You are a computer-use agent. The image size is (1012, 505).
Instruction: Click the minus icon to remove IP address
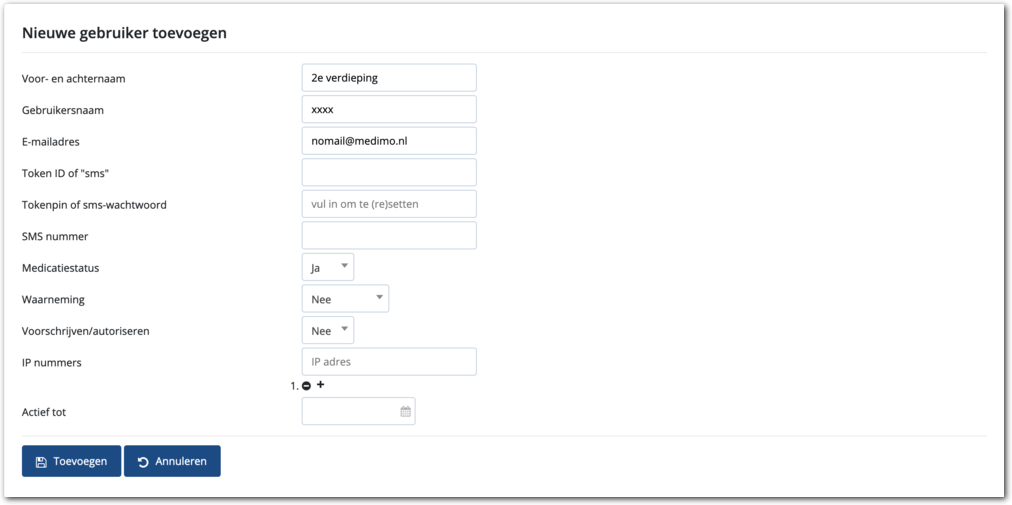(306, 386)
